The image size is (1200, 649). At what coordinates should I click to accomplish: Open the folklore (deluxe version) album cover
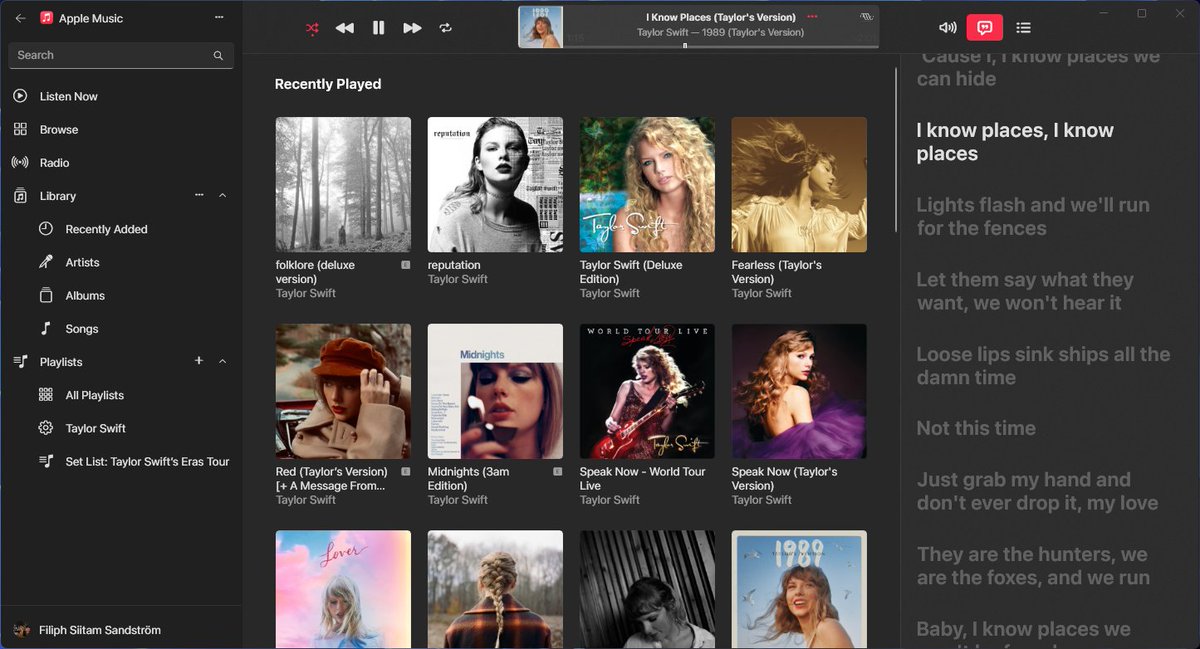343,185
